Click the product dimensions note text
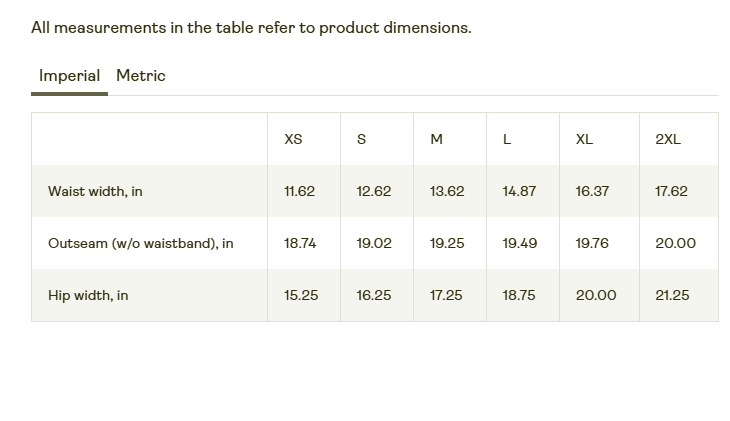This screenshot has width=730, height=421. (x=251, y=28)
